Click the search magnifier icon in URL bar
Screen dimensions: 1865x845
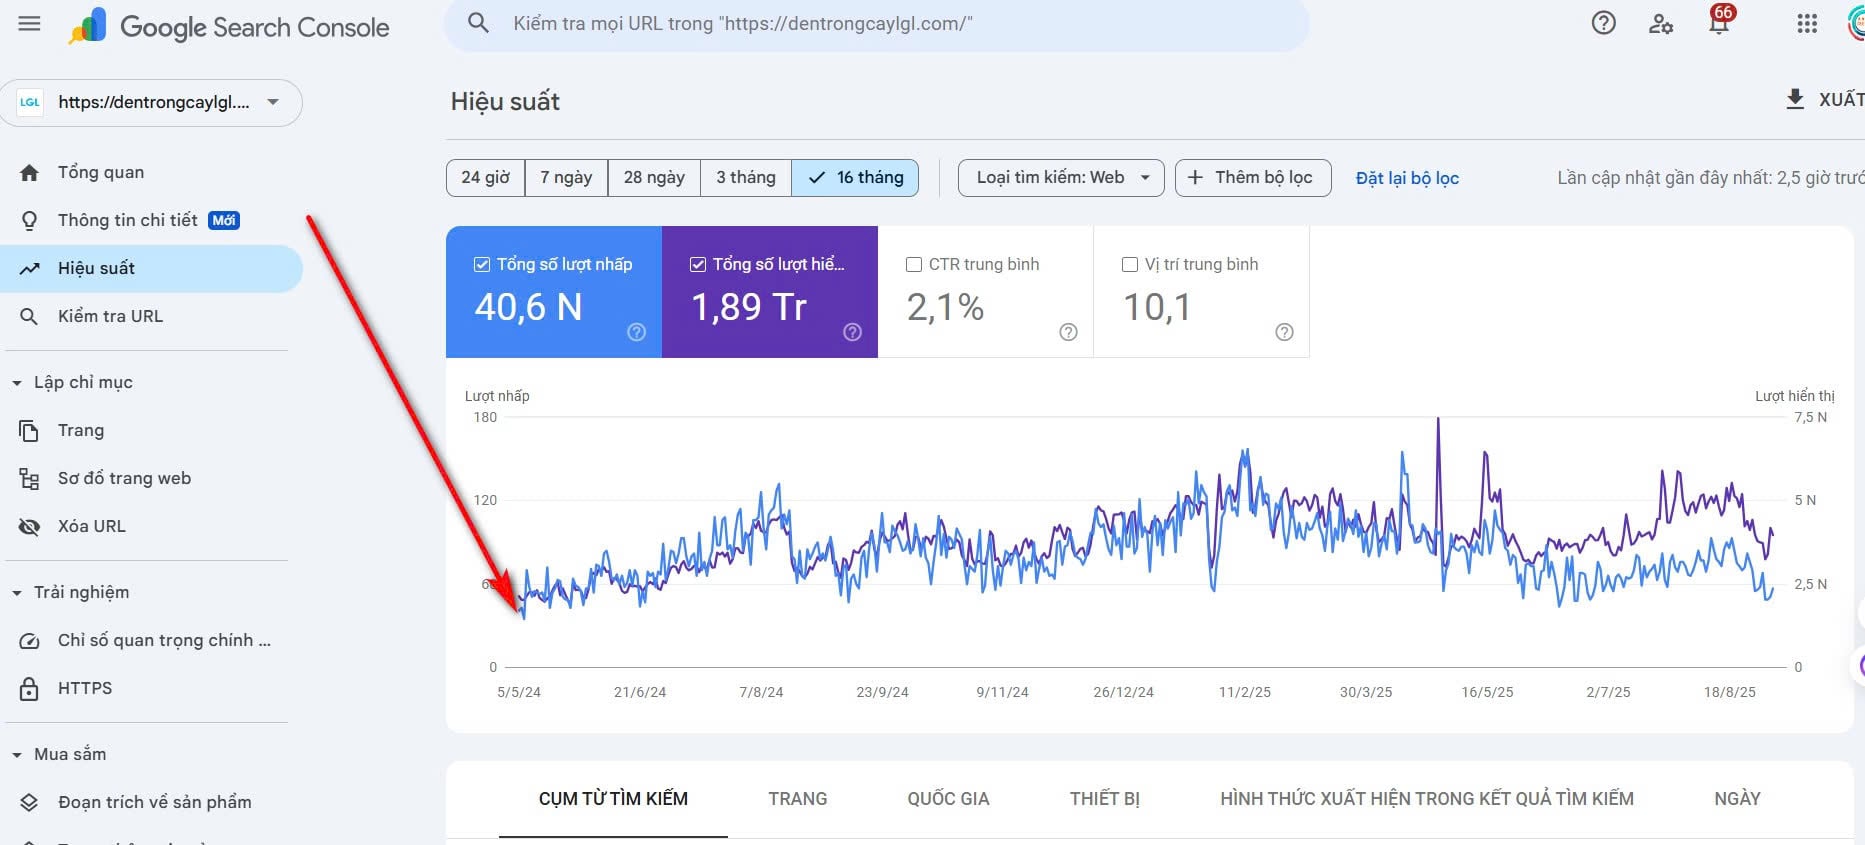click(x=479, y=23)
